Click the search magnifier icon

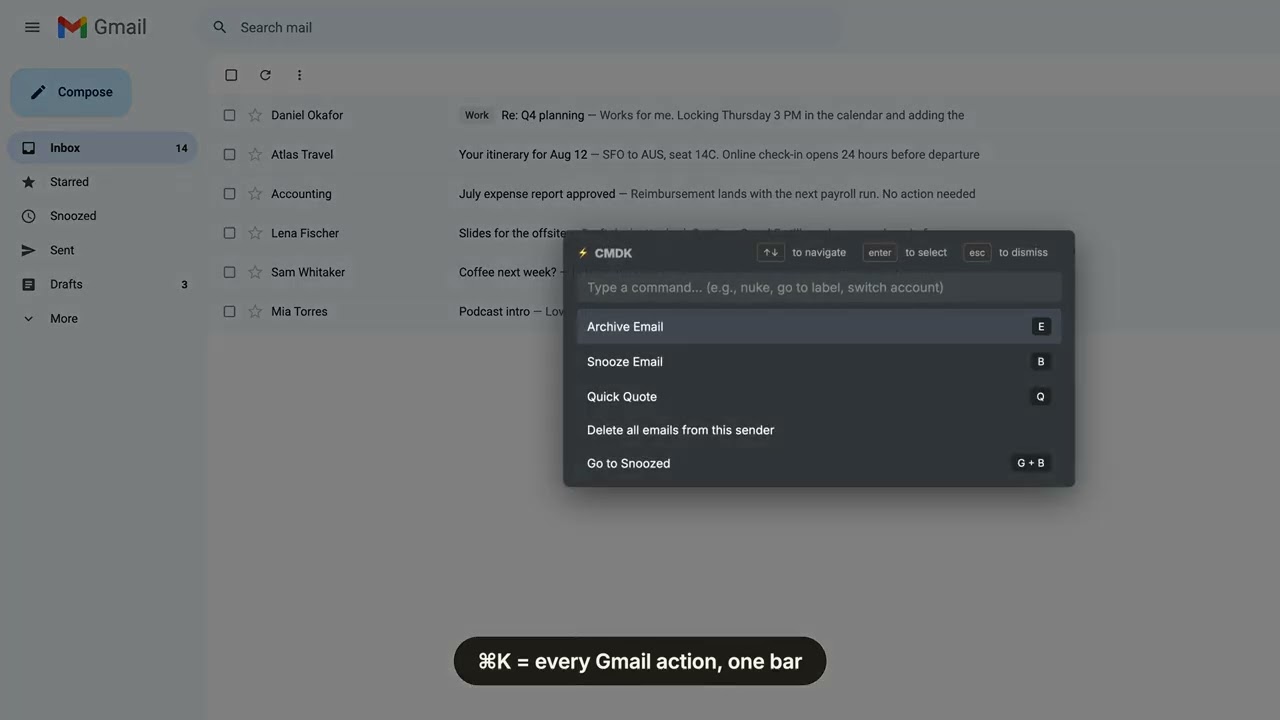tap(220, 27)
